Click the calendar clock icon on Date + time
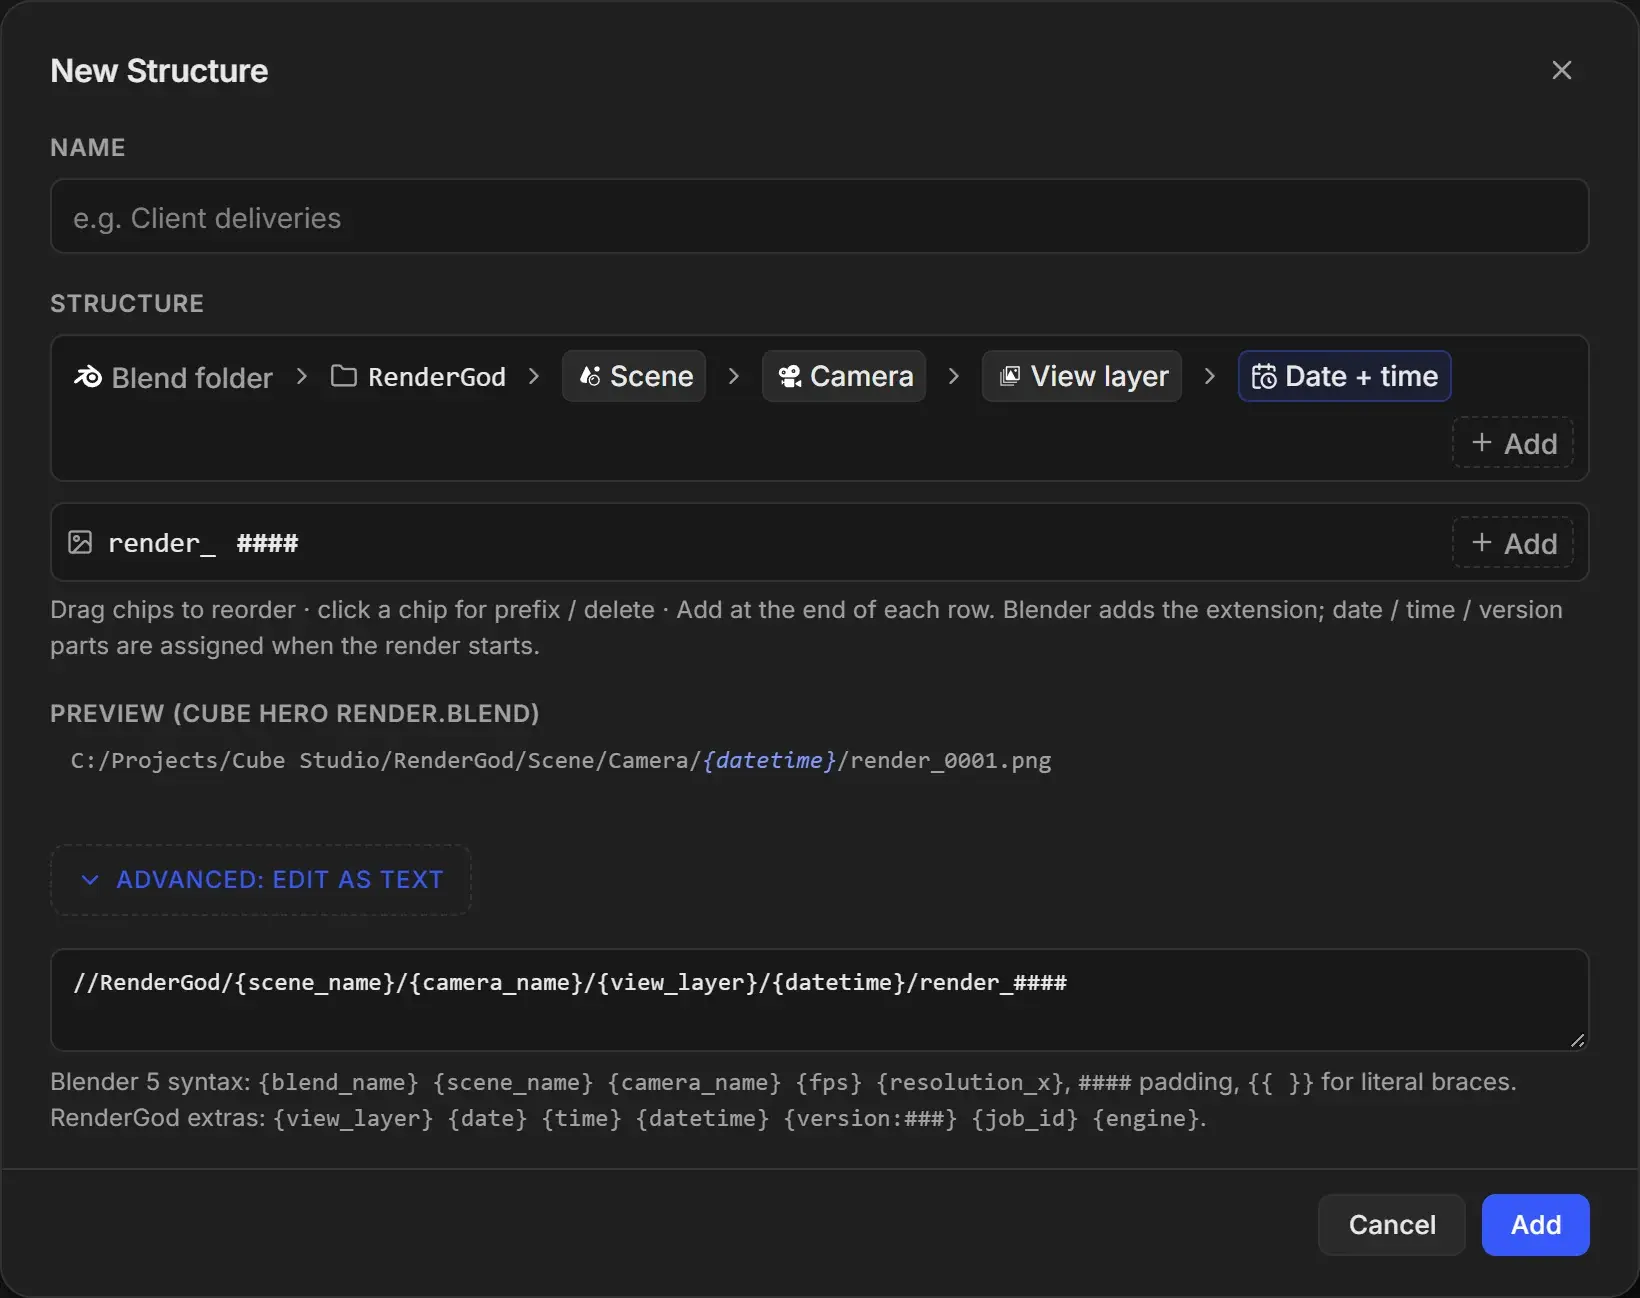 point(1264,376)
